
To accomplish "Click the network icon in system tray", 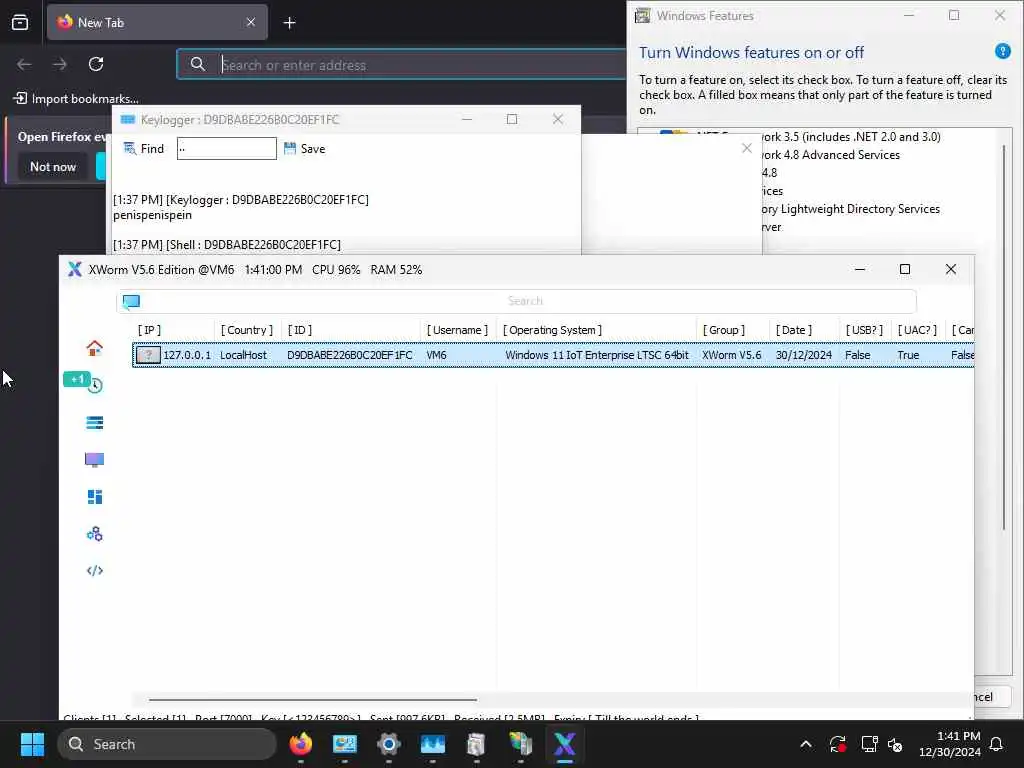I will point(869,744).
